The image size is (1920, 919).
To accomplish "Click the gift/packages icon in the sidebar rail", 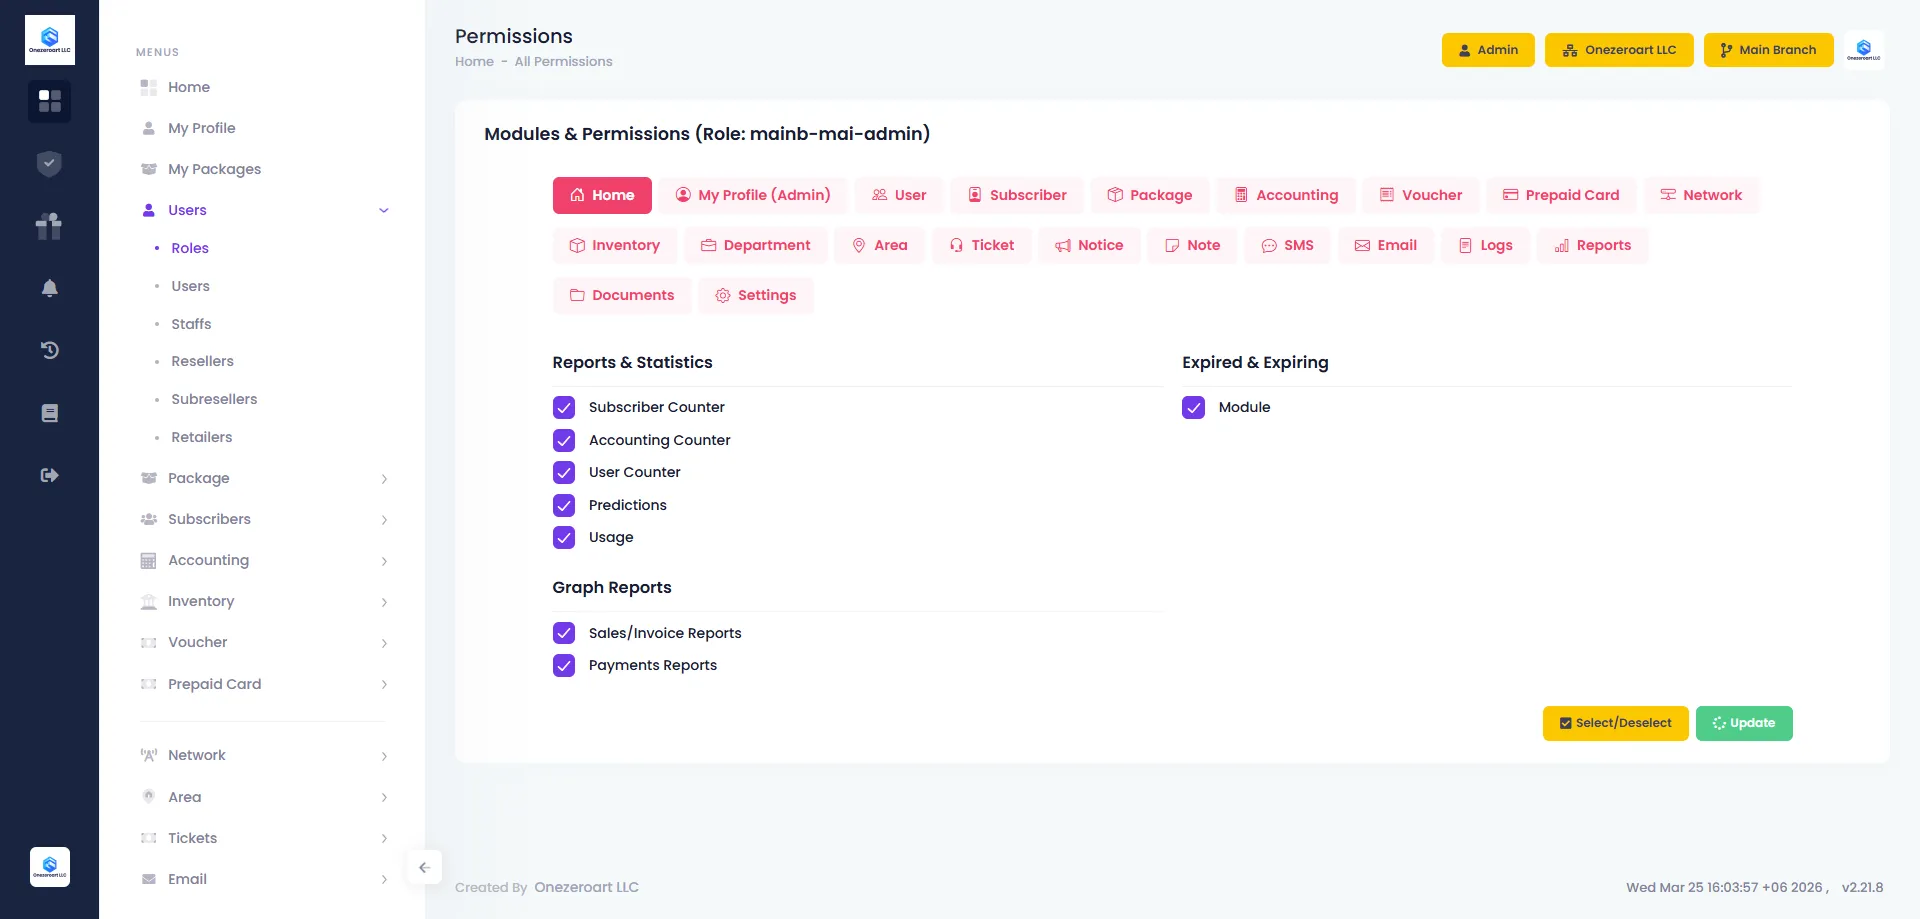I will point(49,226).
